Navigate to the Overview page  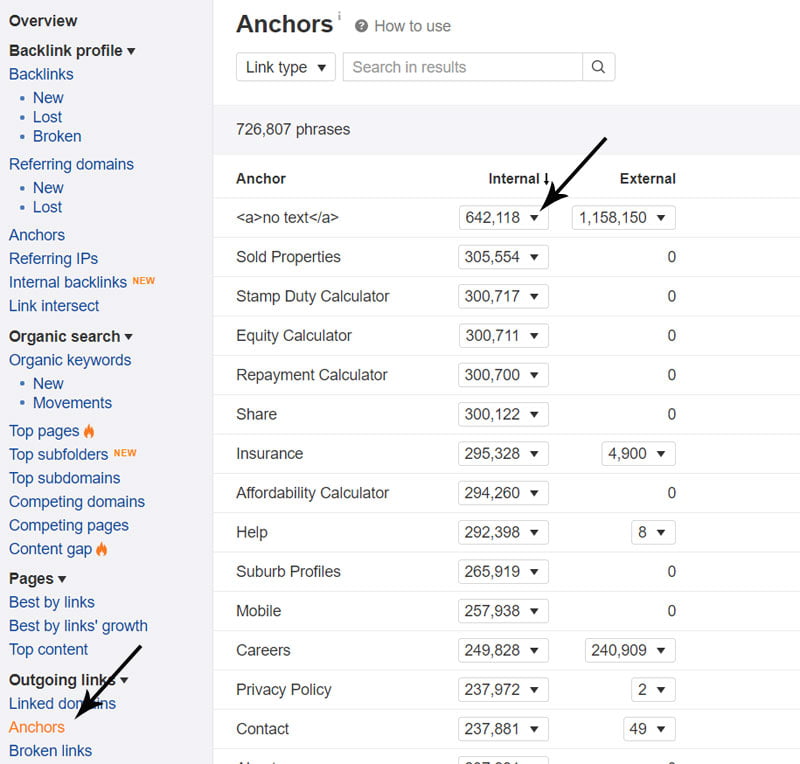43,20
